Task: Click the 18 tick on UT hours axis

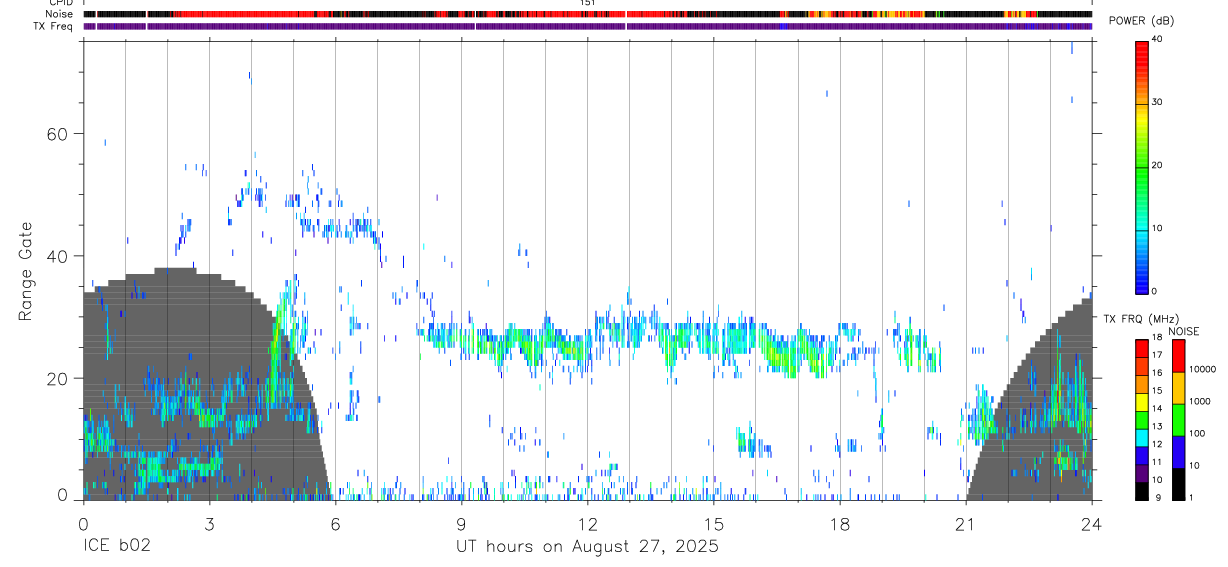Action: tap(839, 524)
